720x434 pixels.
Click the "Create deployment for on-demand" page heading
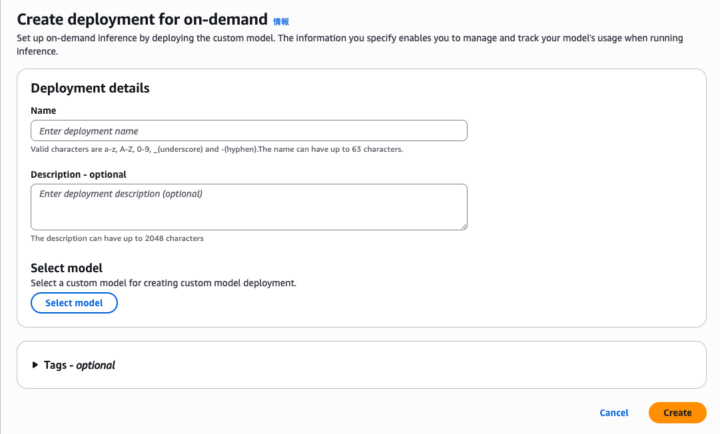click(143, 19)
